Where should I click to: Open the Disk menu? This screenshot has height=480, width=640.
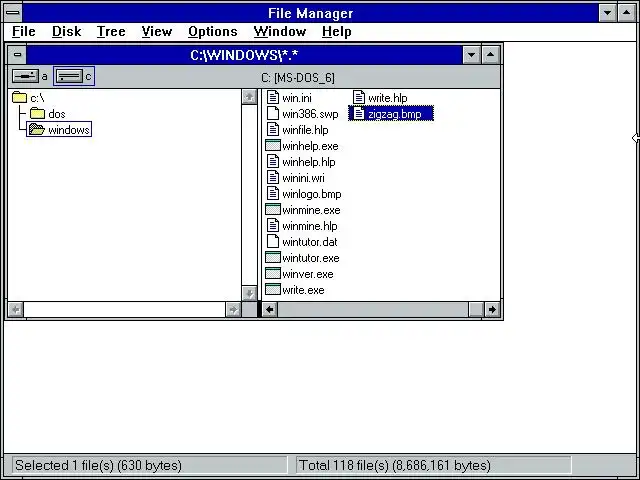(67, 31)
